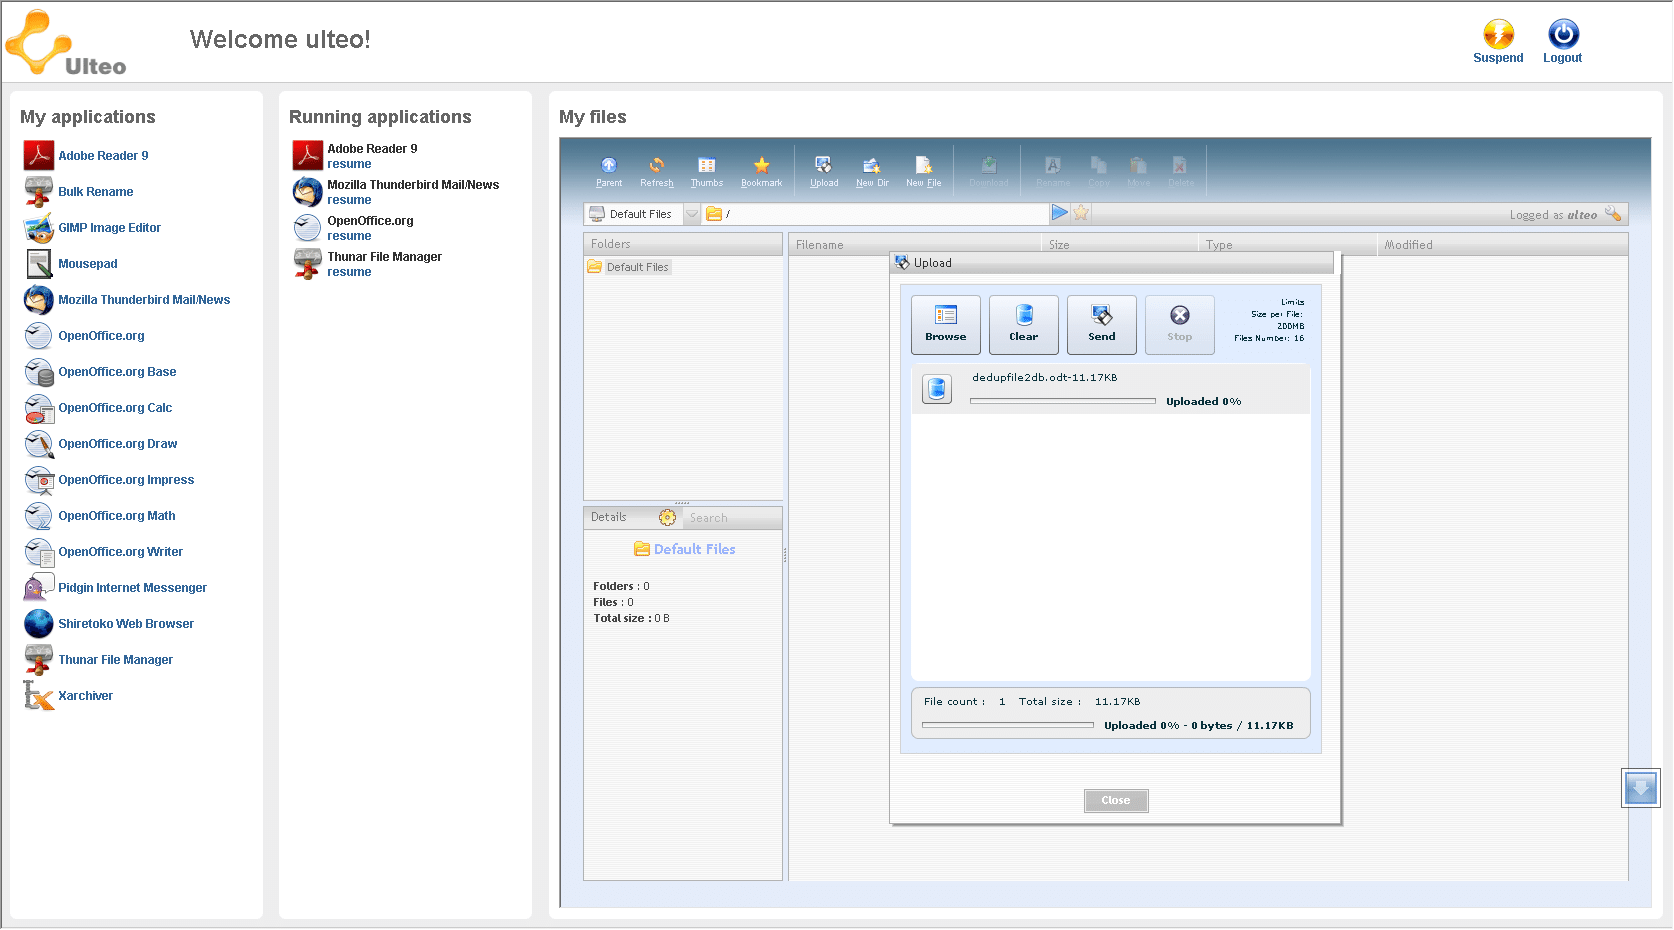
Task: Click the Logout power icon
Action: 1563,35
